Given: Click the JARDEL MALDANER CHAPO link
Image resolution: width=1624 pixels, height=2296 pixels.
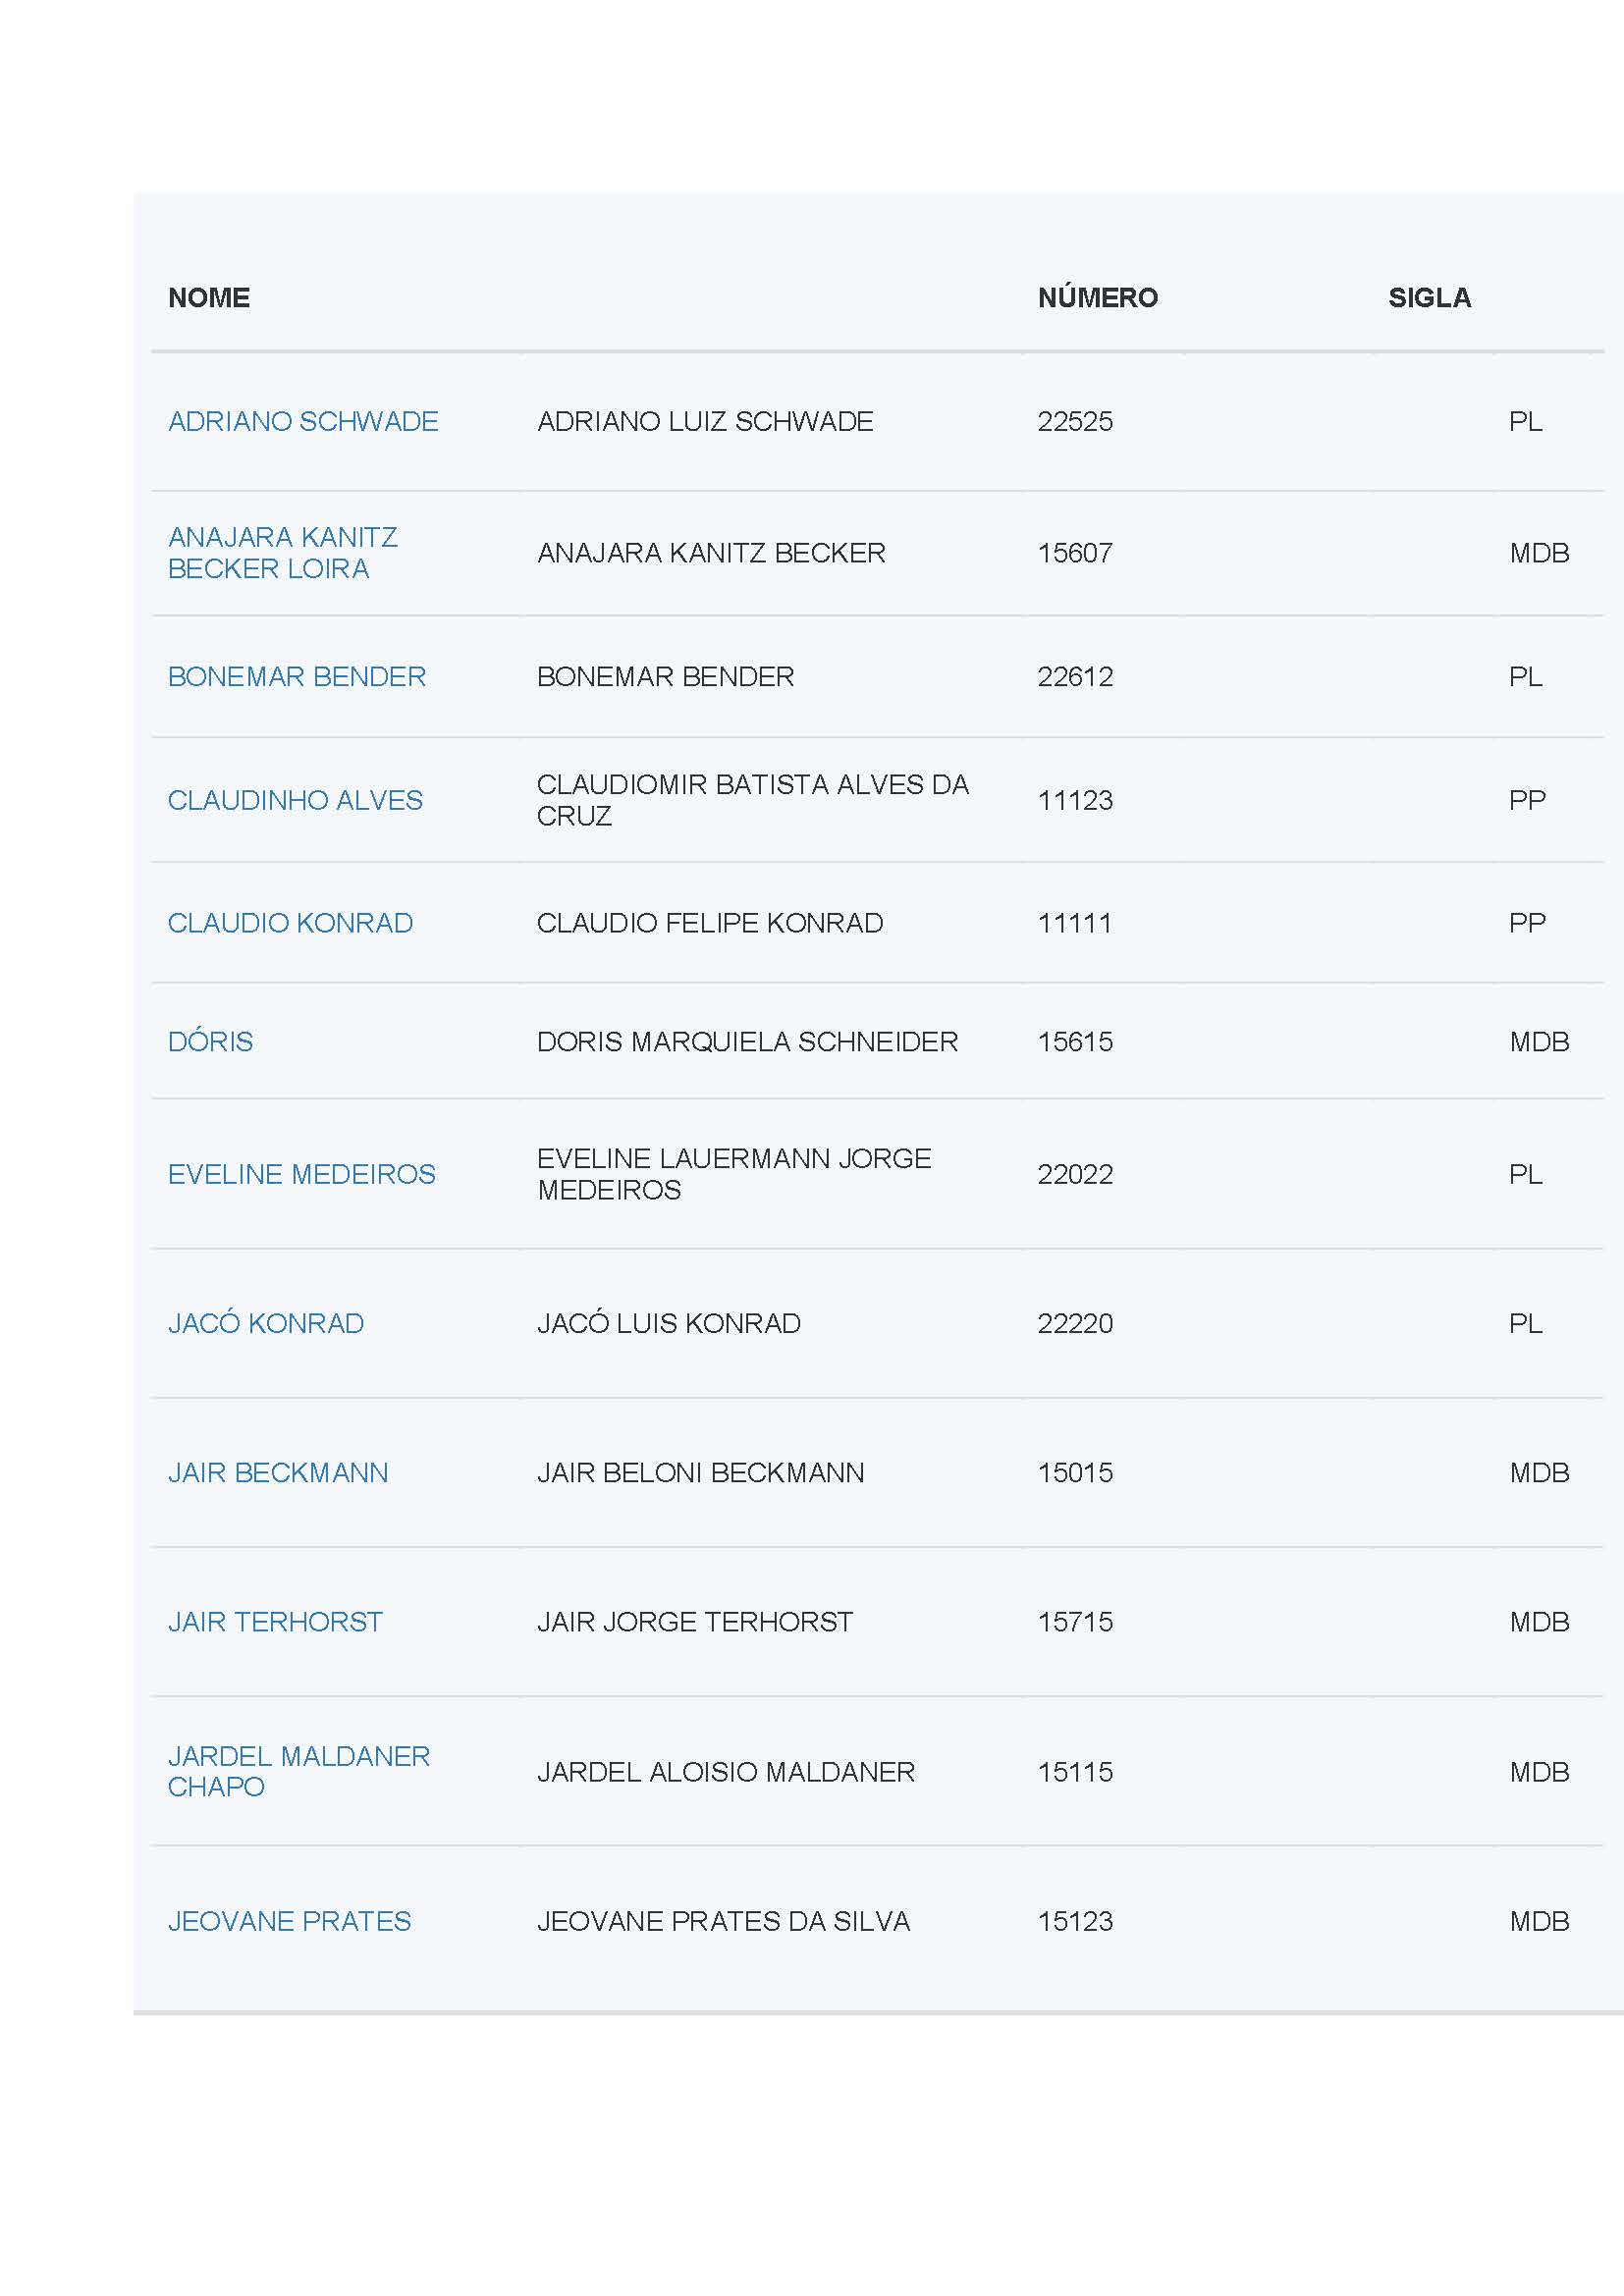Looking at the screenshot, I should click(x=299, y=1771).
